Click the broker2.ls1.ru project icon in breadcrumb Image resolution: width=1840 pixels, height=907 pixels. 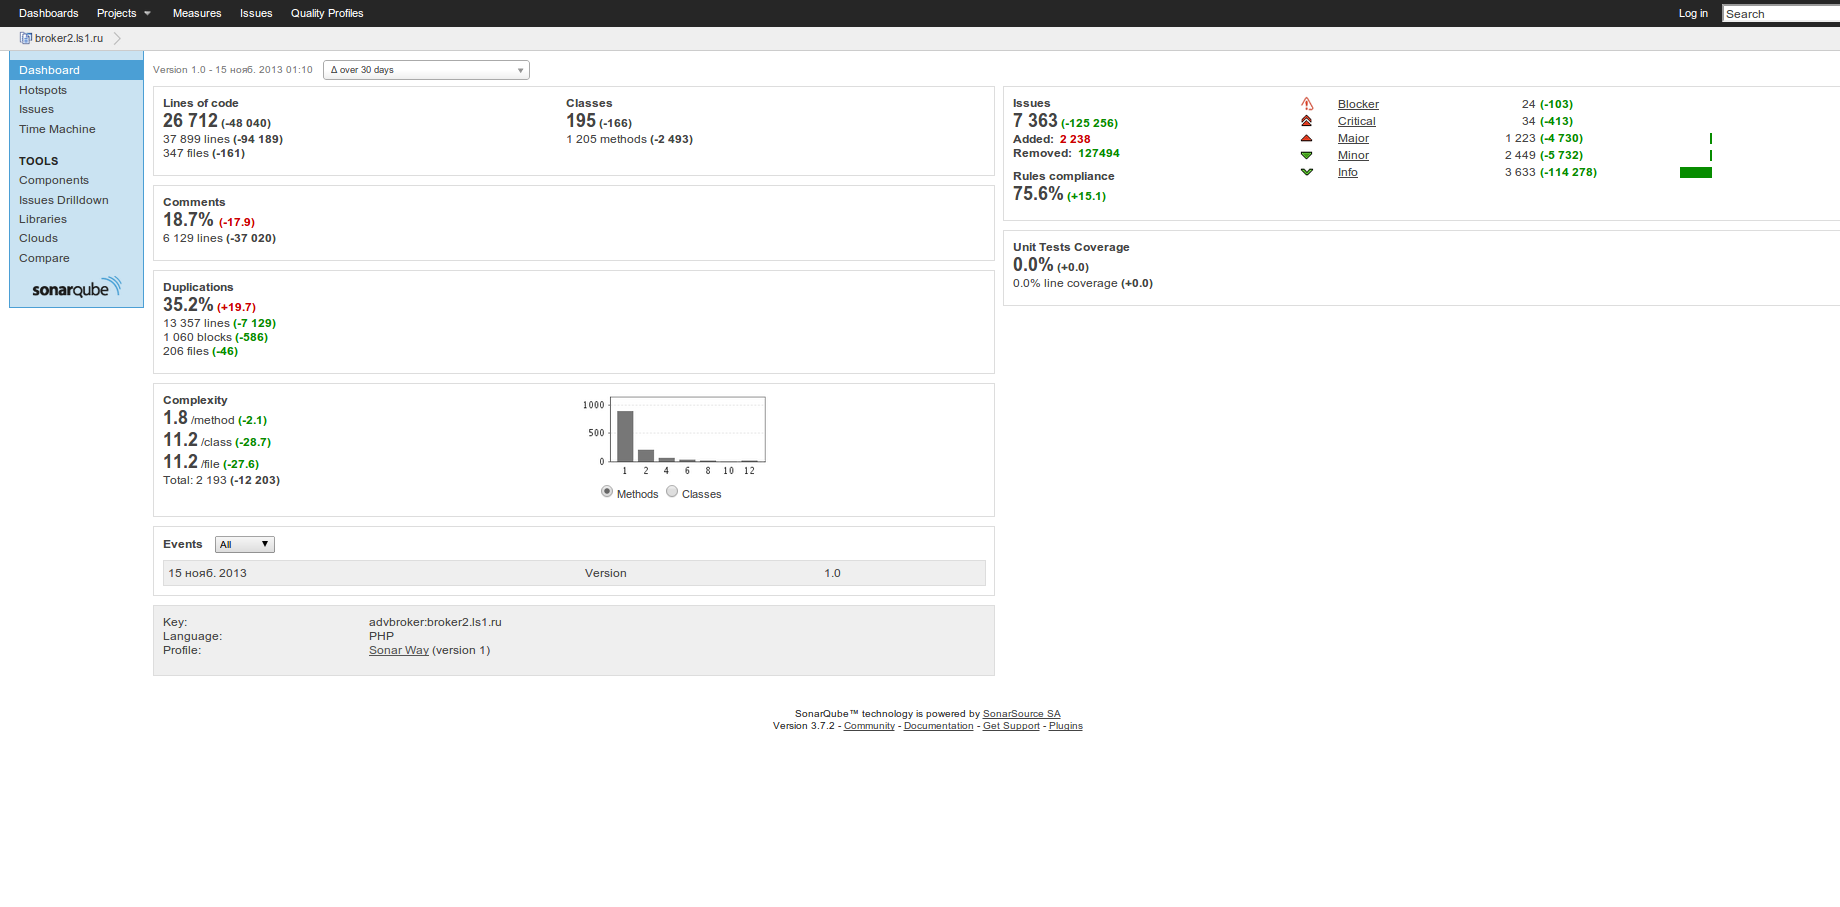[x=26, y=38]
